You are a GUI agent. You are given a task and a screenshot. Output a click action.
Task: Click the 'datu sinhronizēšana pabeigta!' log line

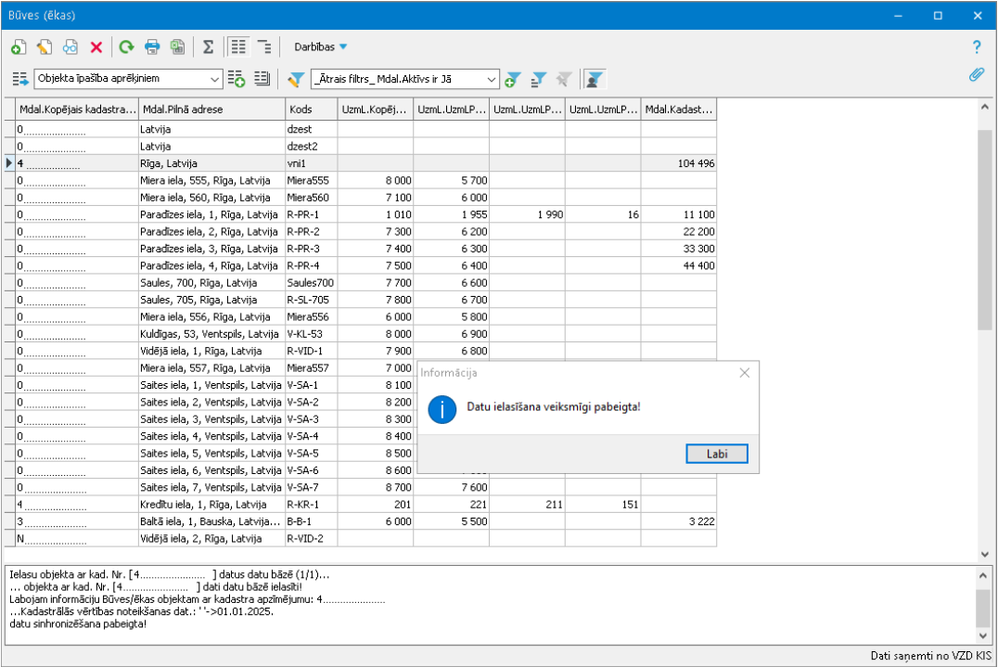[78, 624]
